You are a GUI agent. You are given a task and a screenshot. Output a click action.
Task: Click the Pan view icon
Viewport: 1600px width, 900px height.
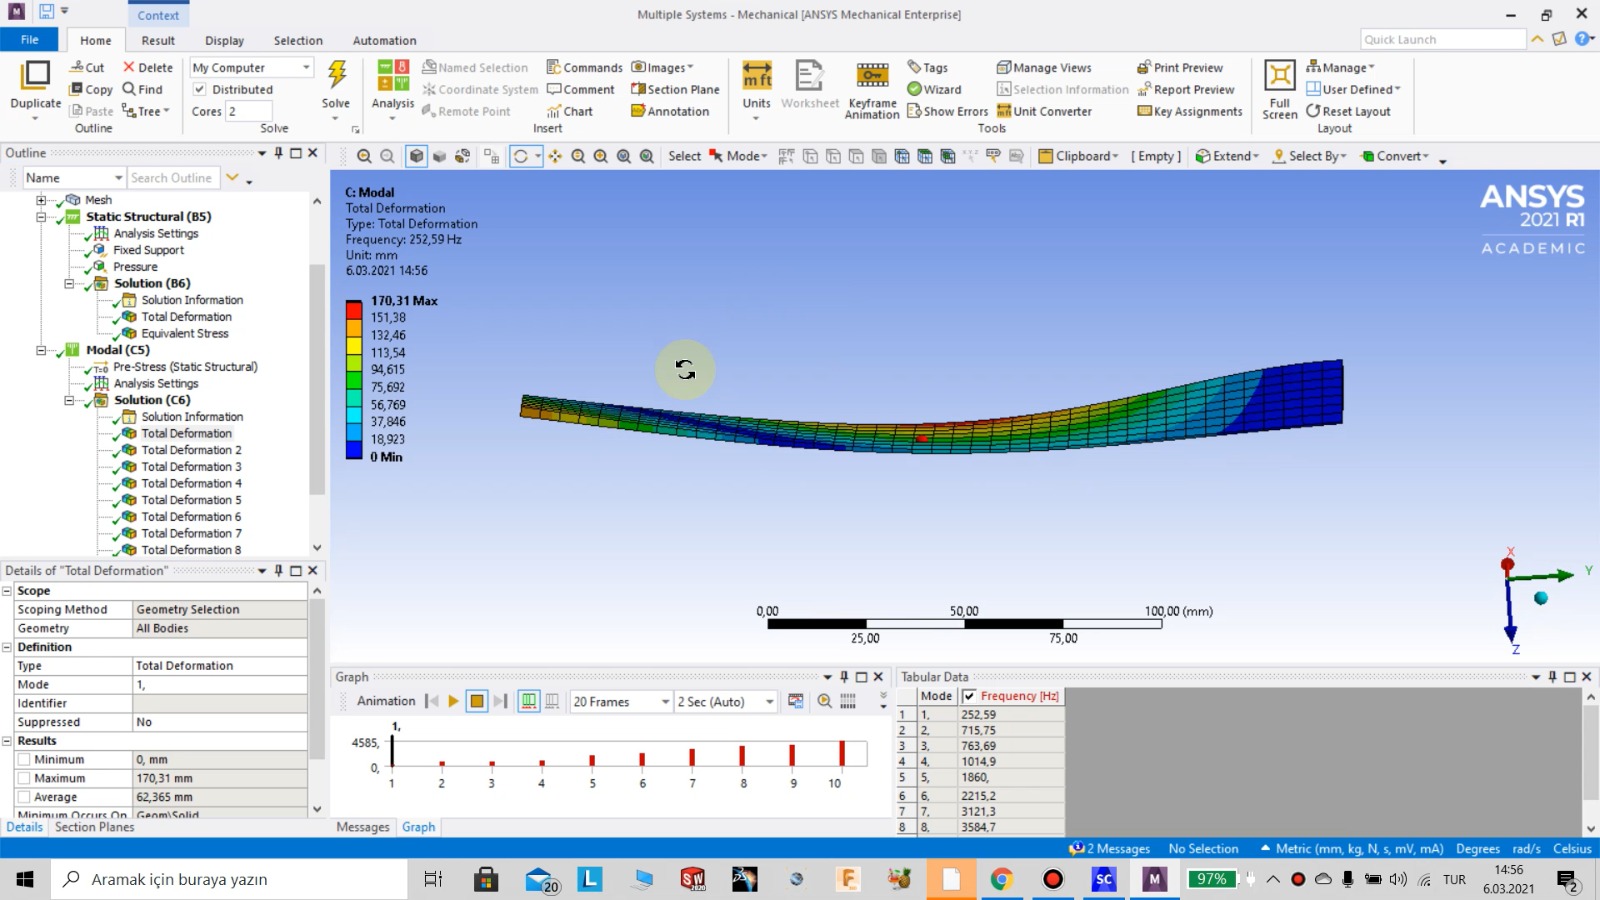pos(555,156)
